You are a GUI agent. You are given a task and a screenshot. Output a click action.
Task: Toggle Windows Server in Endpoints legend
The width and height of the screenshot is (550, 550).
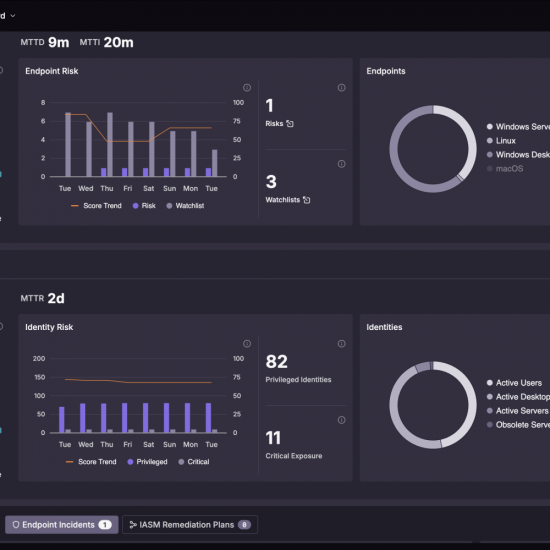tap(518, 127)
